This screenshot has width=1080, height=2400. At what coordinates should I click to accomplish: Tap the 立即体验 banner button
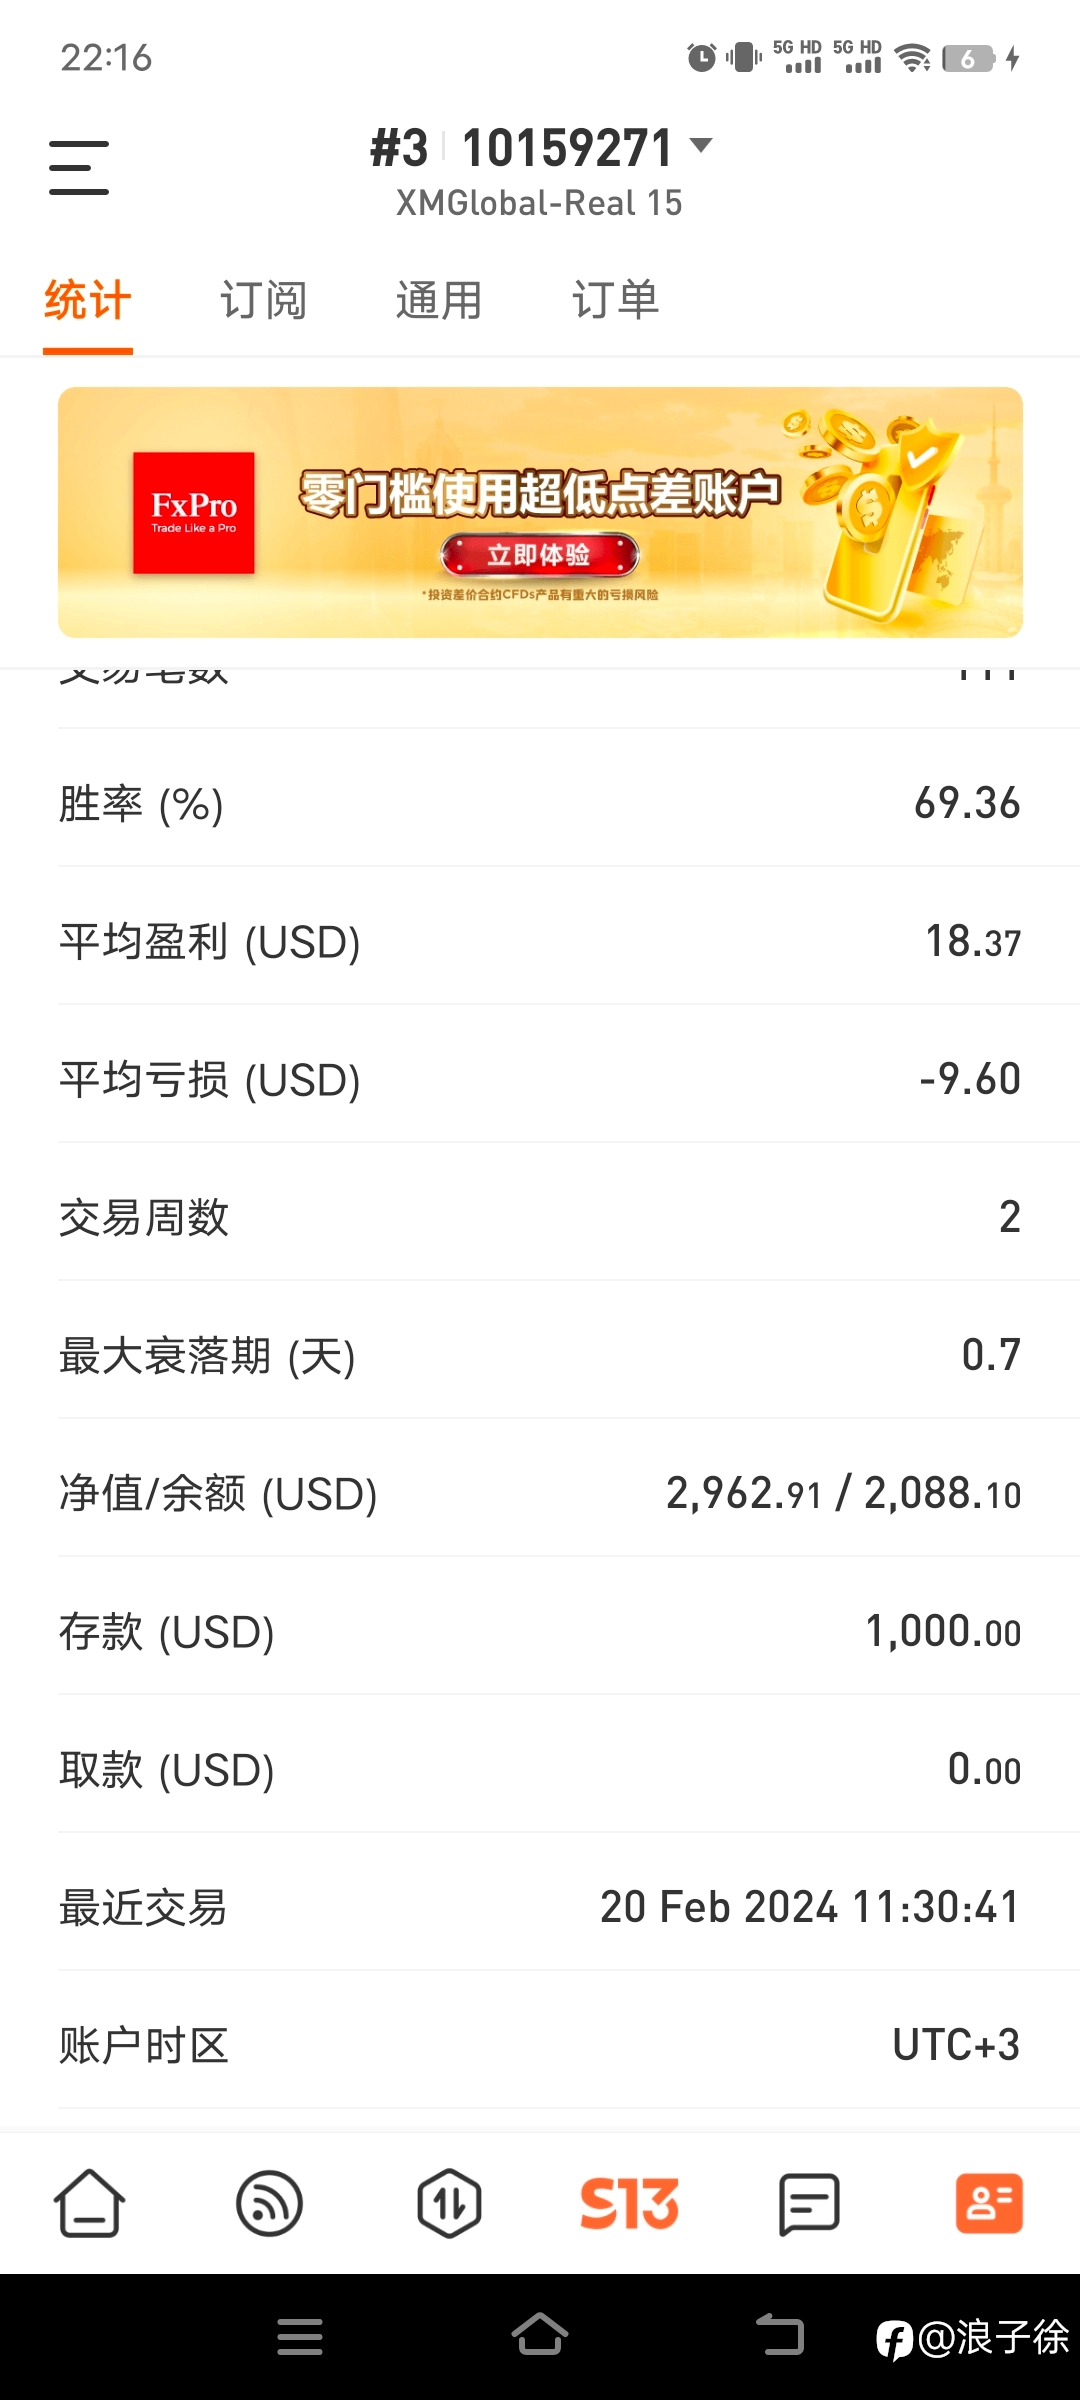(x=539, y=555)
